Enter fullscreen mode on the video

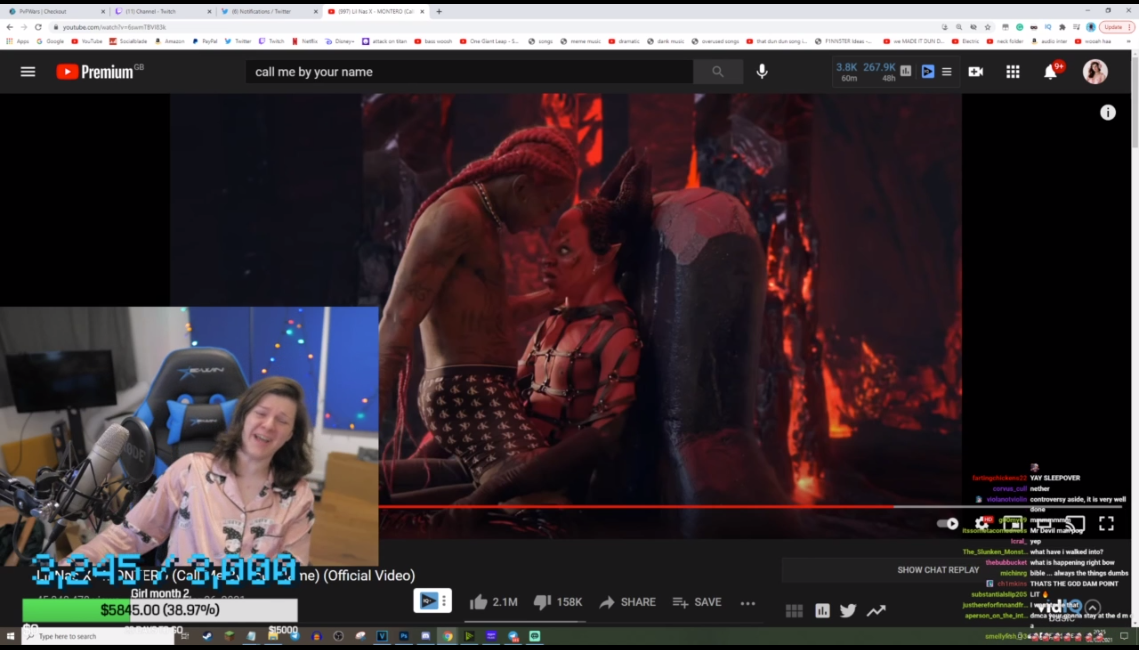pos(1106,523)
